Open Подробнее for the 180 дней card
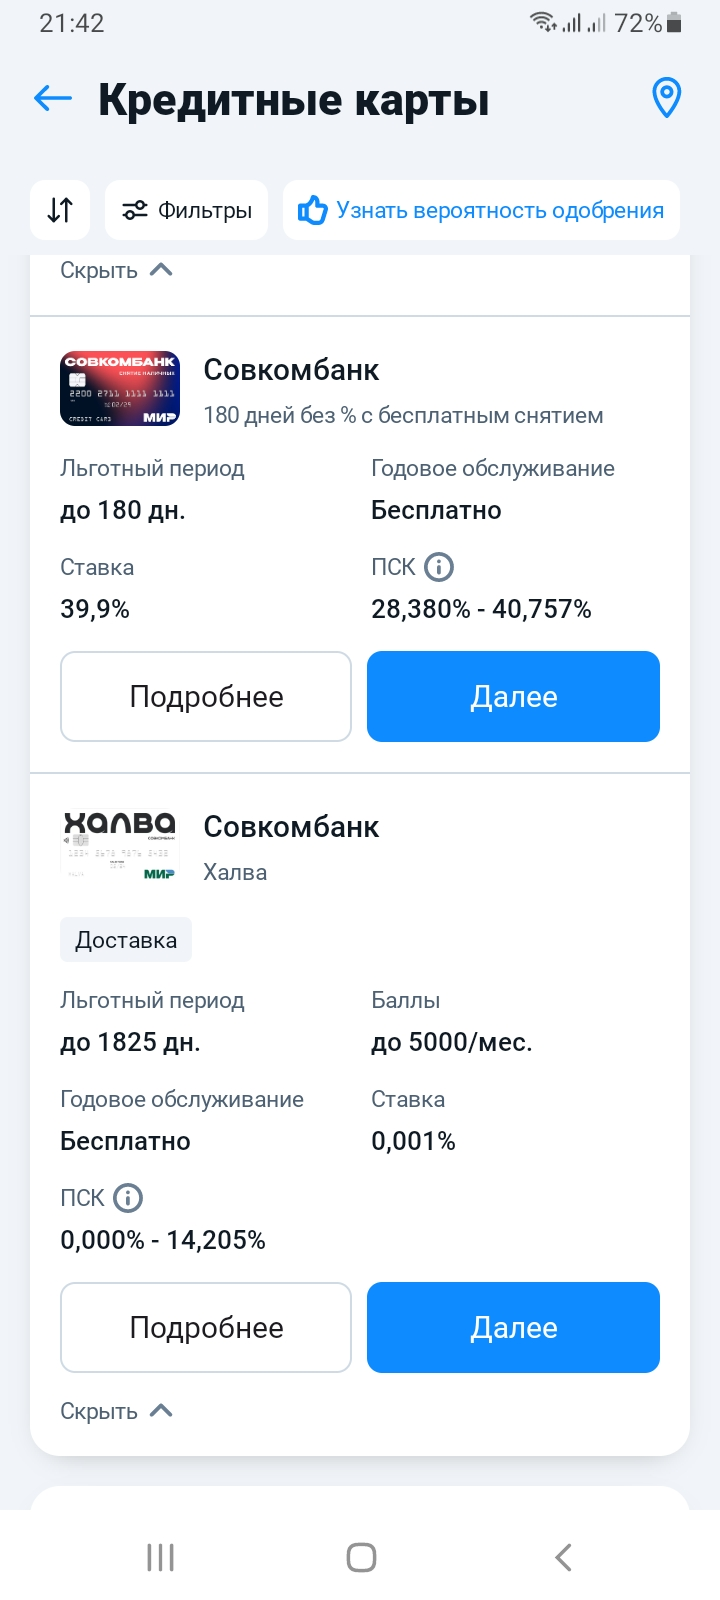 pos(206,697)
